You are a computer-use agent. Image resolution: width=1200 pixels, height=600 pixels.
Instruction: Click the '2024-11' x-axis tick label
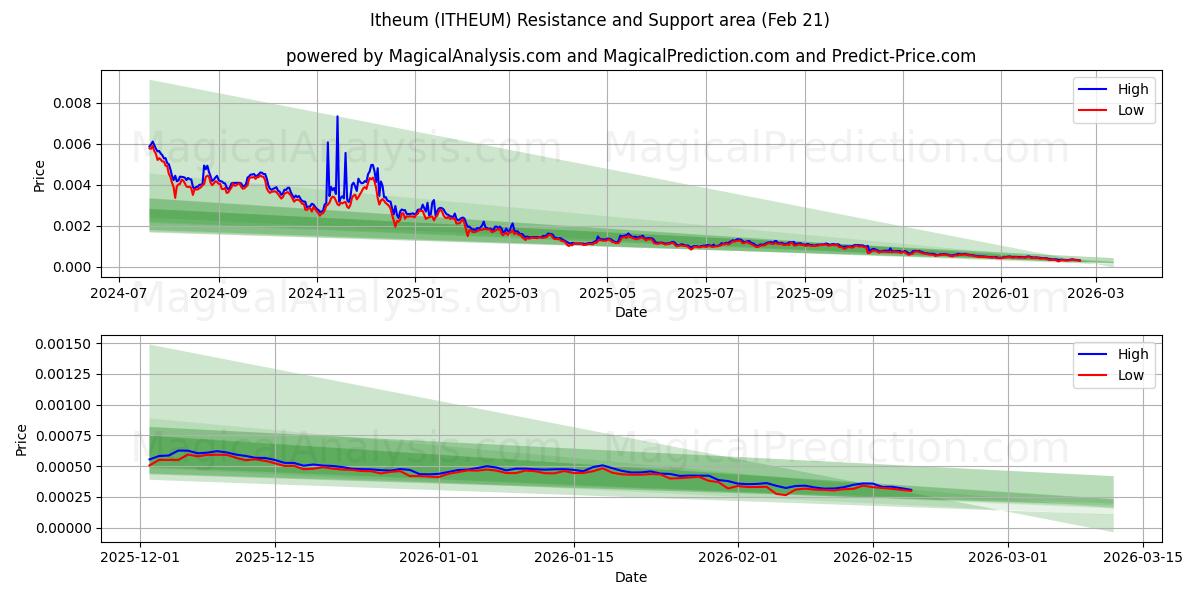(x=316, y=293)
